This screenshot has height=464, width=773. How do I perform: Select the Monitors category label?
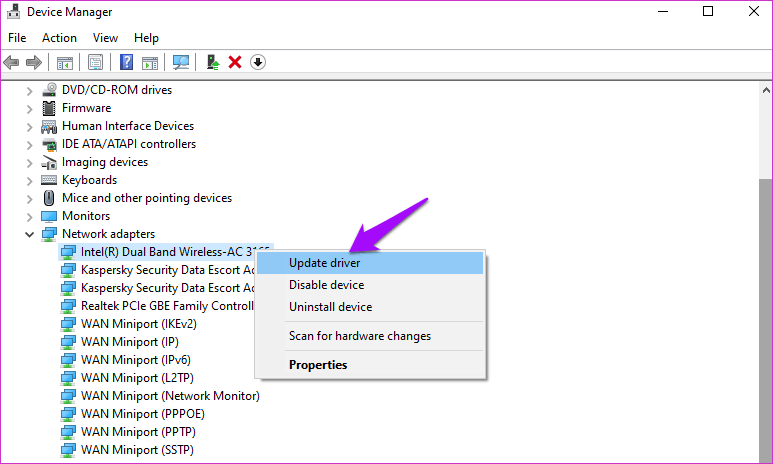click(x=86, y=216)
